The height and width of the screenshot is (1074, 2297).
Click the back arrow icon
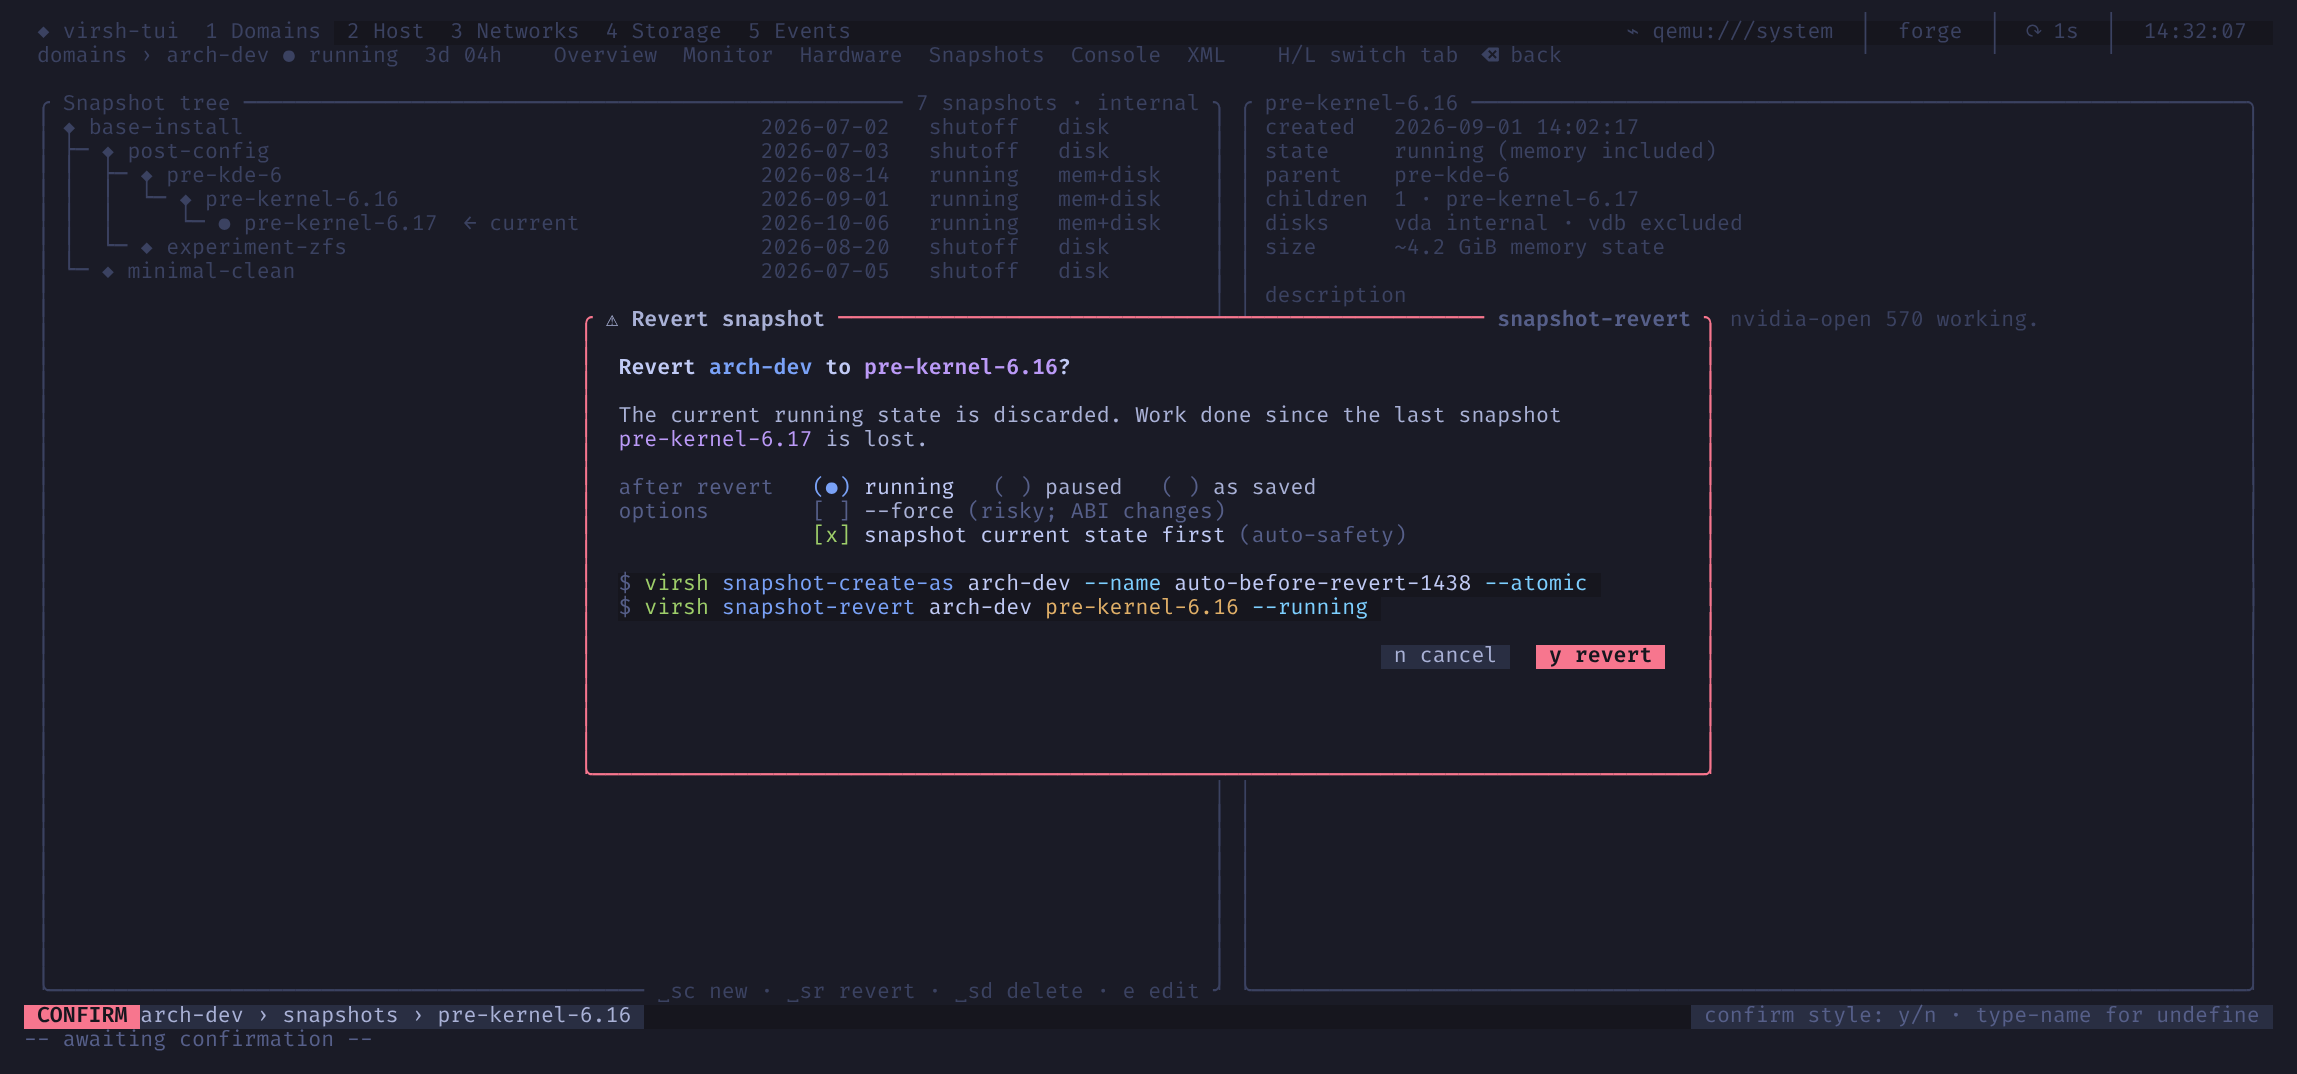pyautogui.click(x=1490, y=55)
